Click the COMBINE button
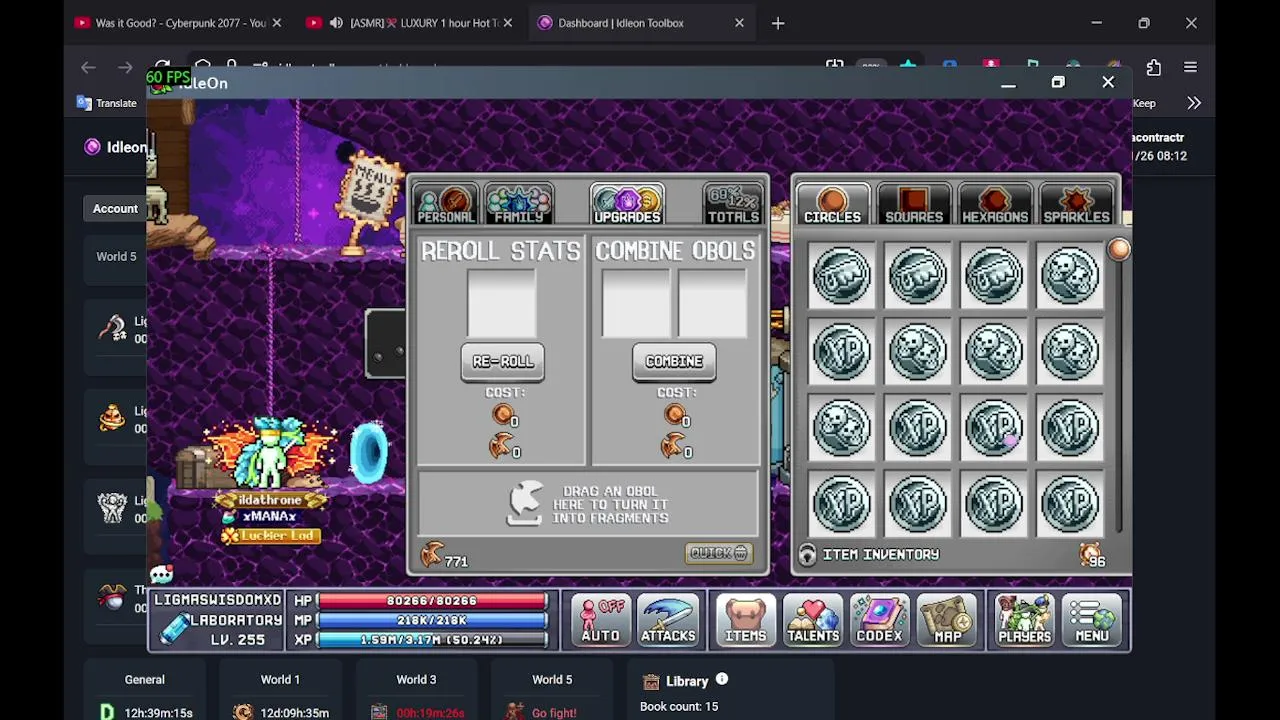 [x=674, y=362]
